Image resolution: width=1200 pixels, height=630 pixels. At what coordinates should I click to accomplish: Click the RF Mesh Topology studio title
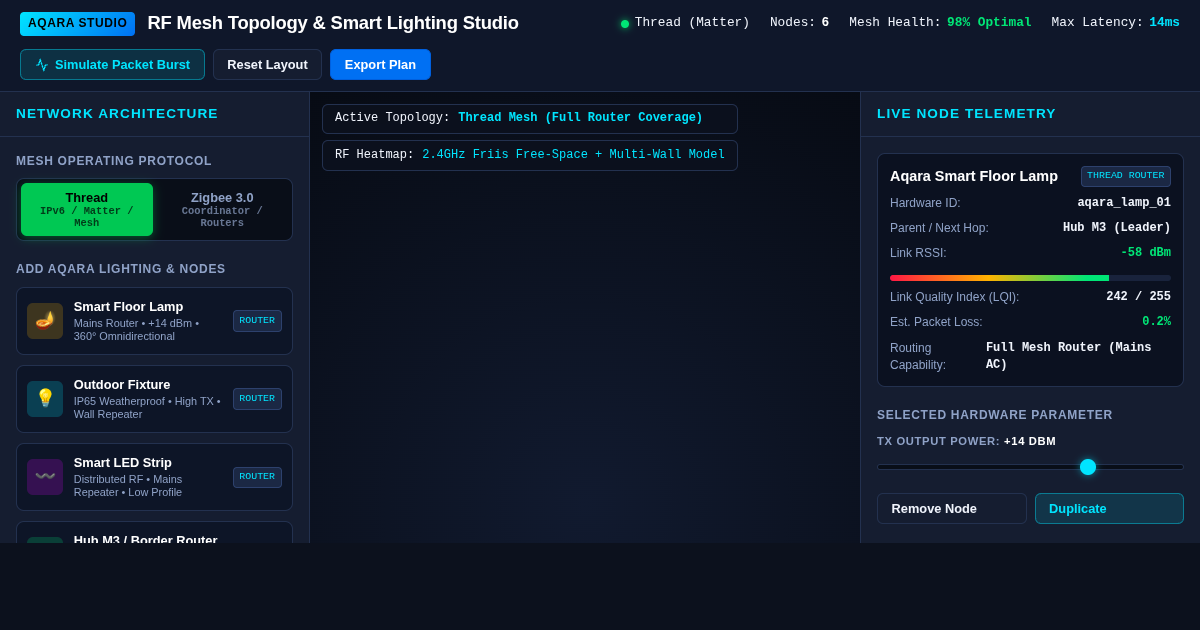pos(333,23)
